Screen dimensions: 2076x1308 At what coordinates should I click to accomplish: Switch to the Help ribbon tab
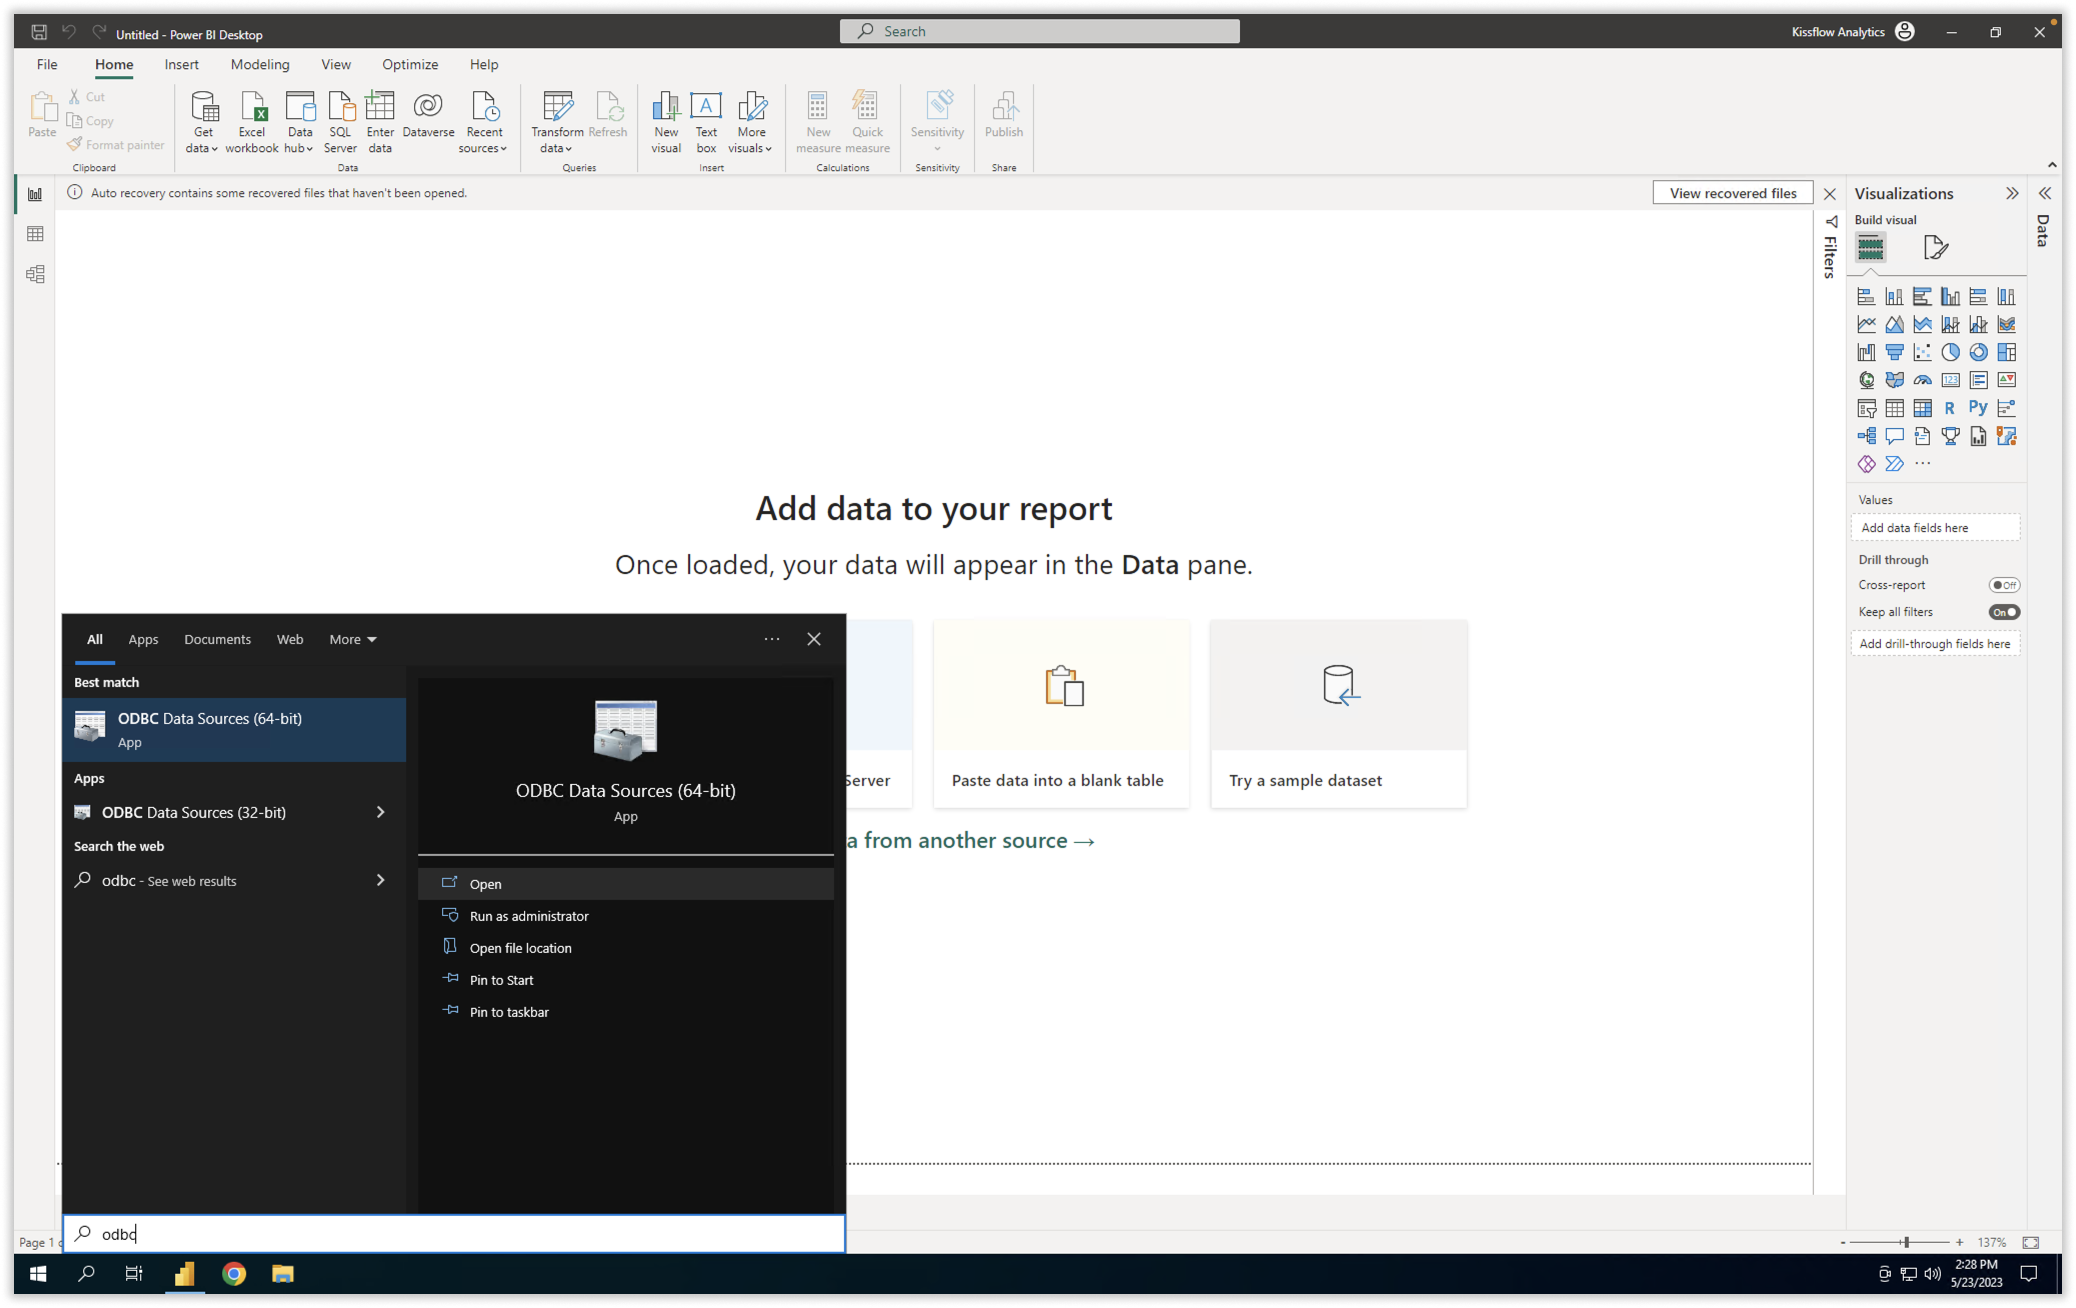click(484, 64)
